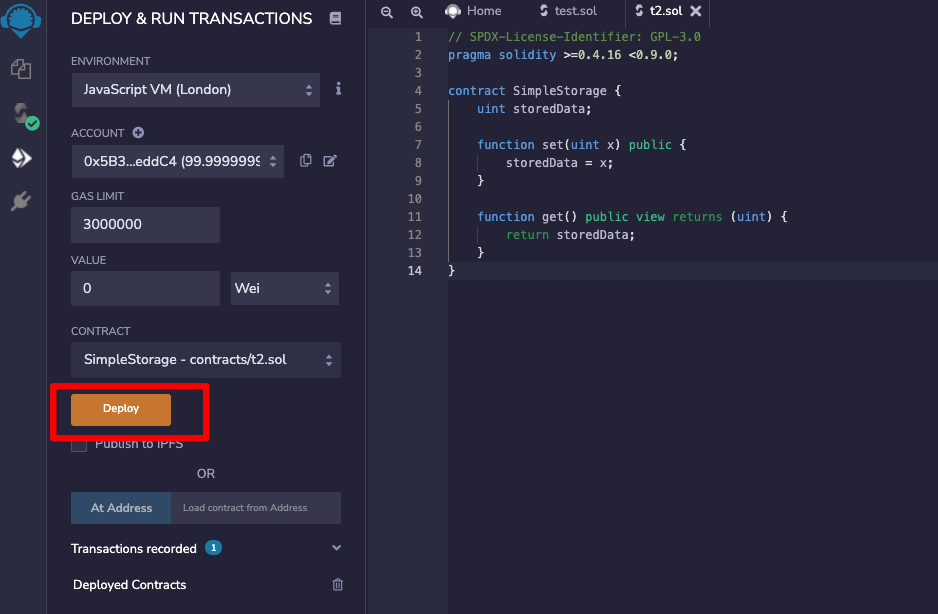This screenshot has width=938, height=614.
Task: Add a new account with plus icon
Action: click(138, 133)
